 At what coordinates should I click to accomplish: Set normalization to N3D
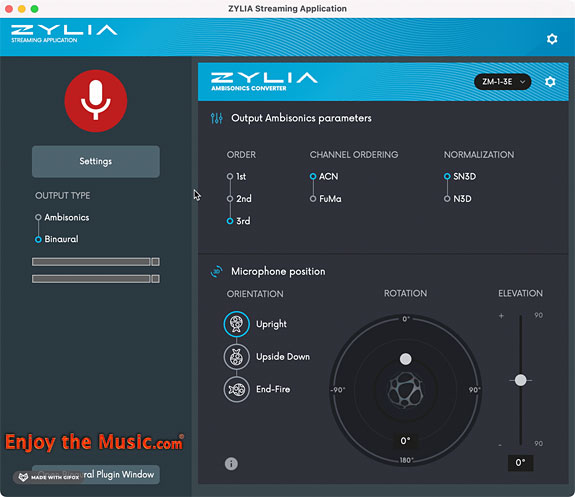click(458, 199)
